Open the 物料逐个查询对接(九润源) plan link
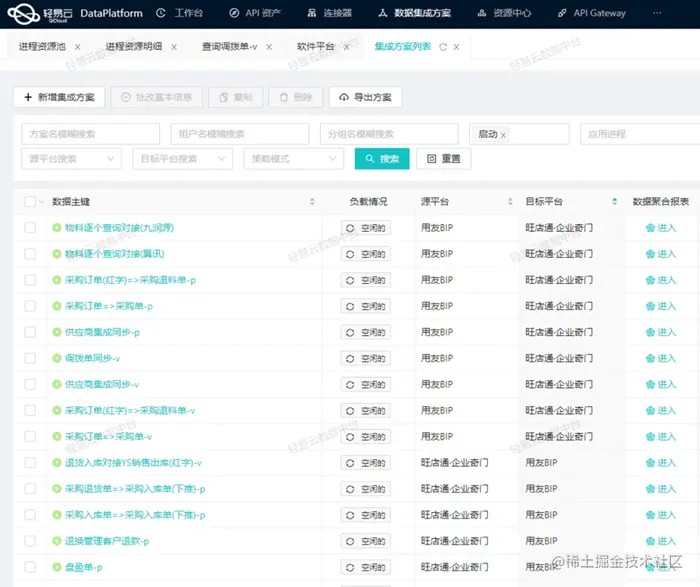Viewport: 700px width, 587px height. coord(119,228)
